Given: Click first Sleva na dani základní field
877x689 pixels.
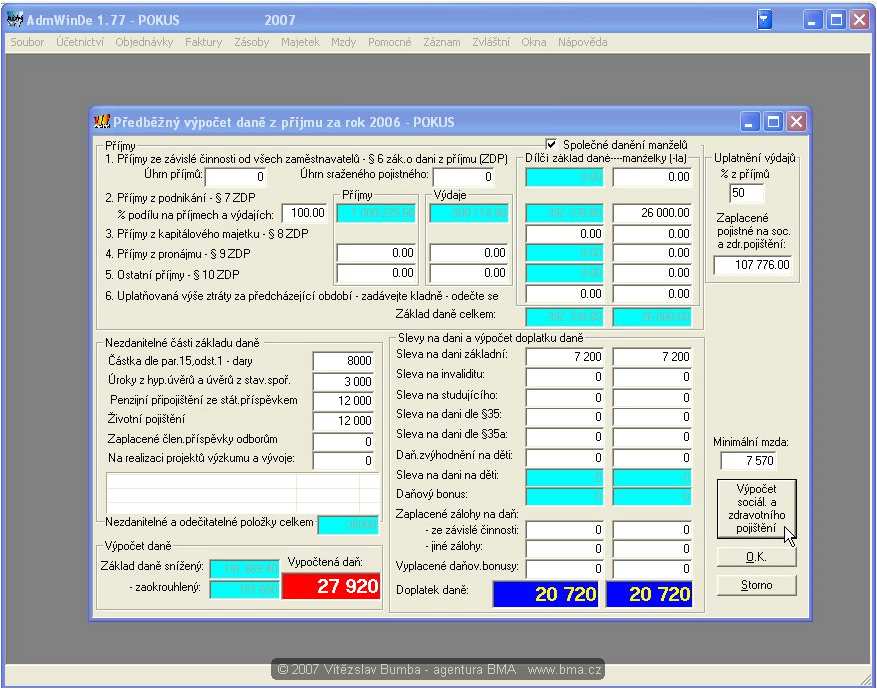Looking at the screenshot, I should [x=565, y=357].
